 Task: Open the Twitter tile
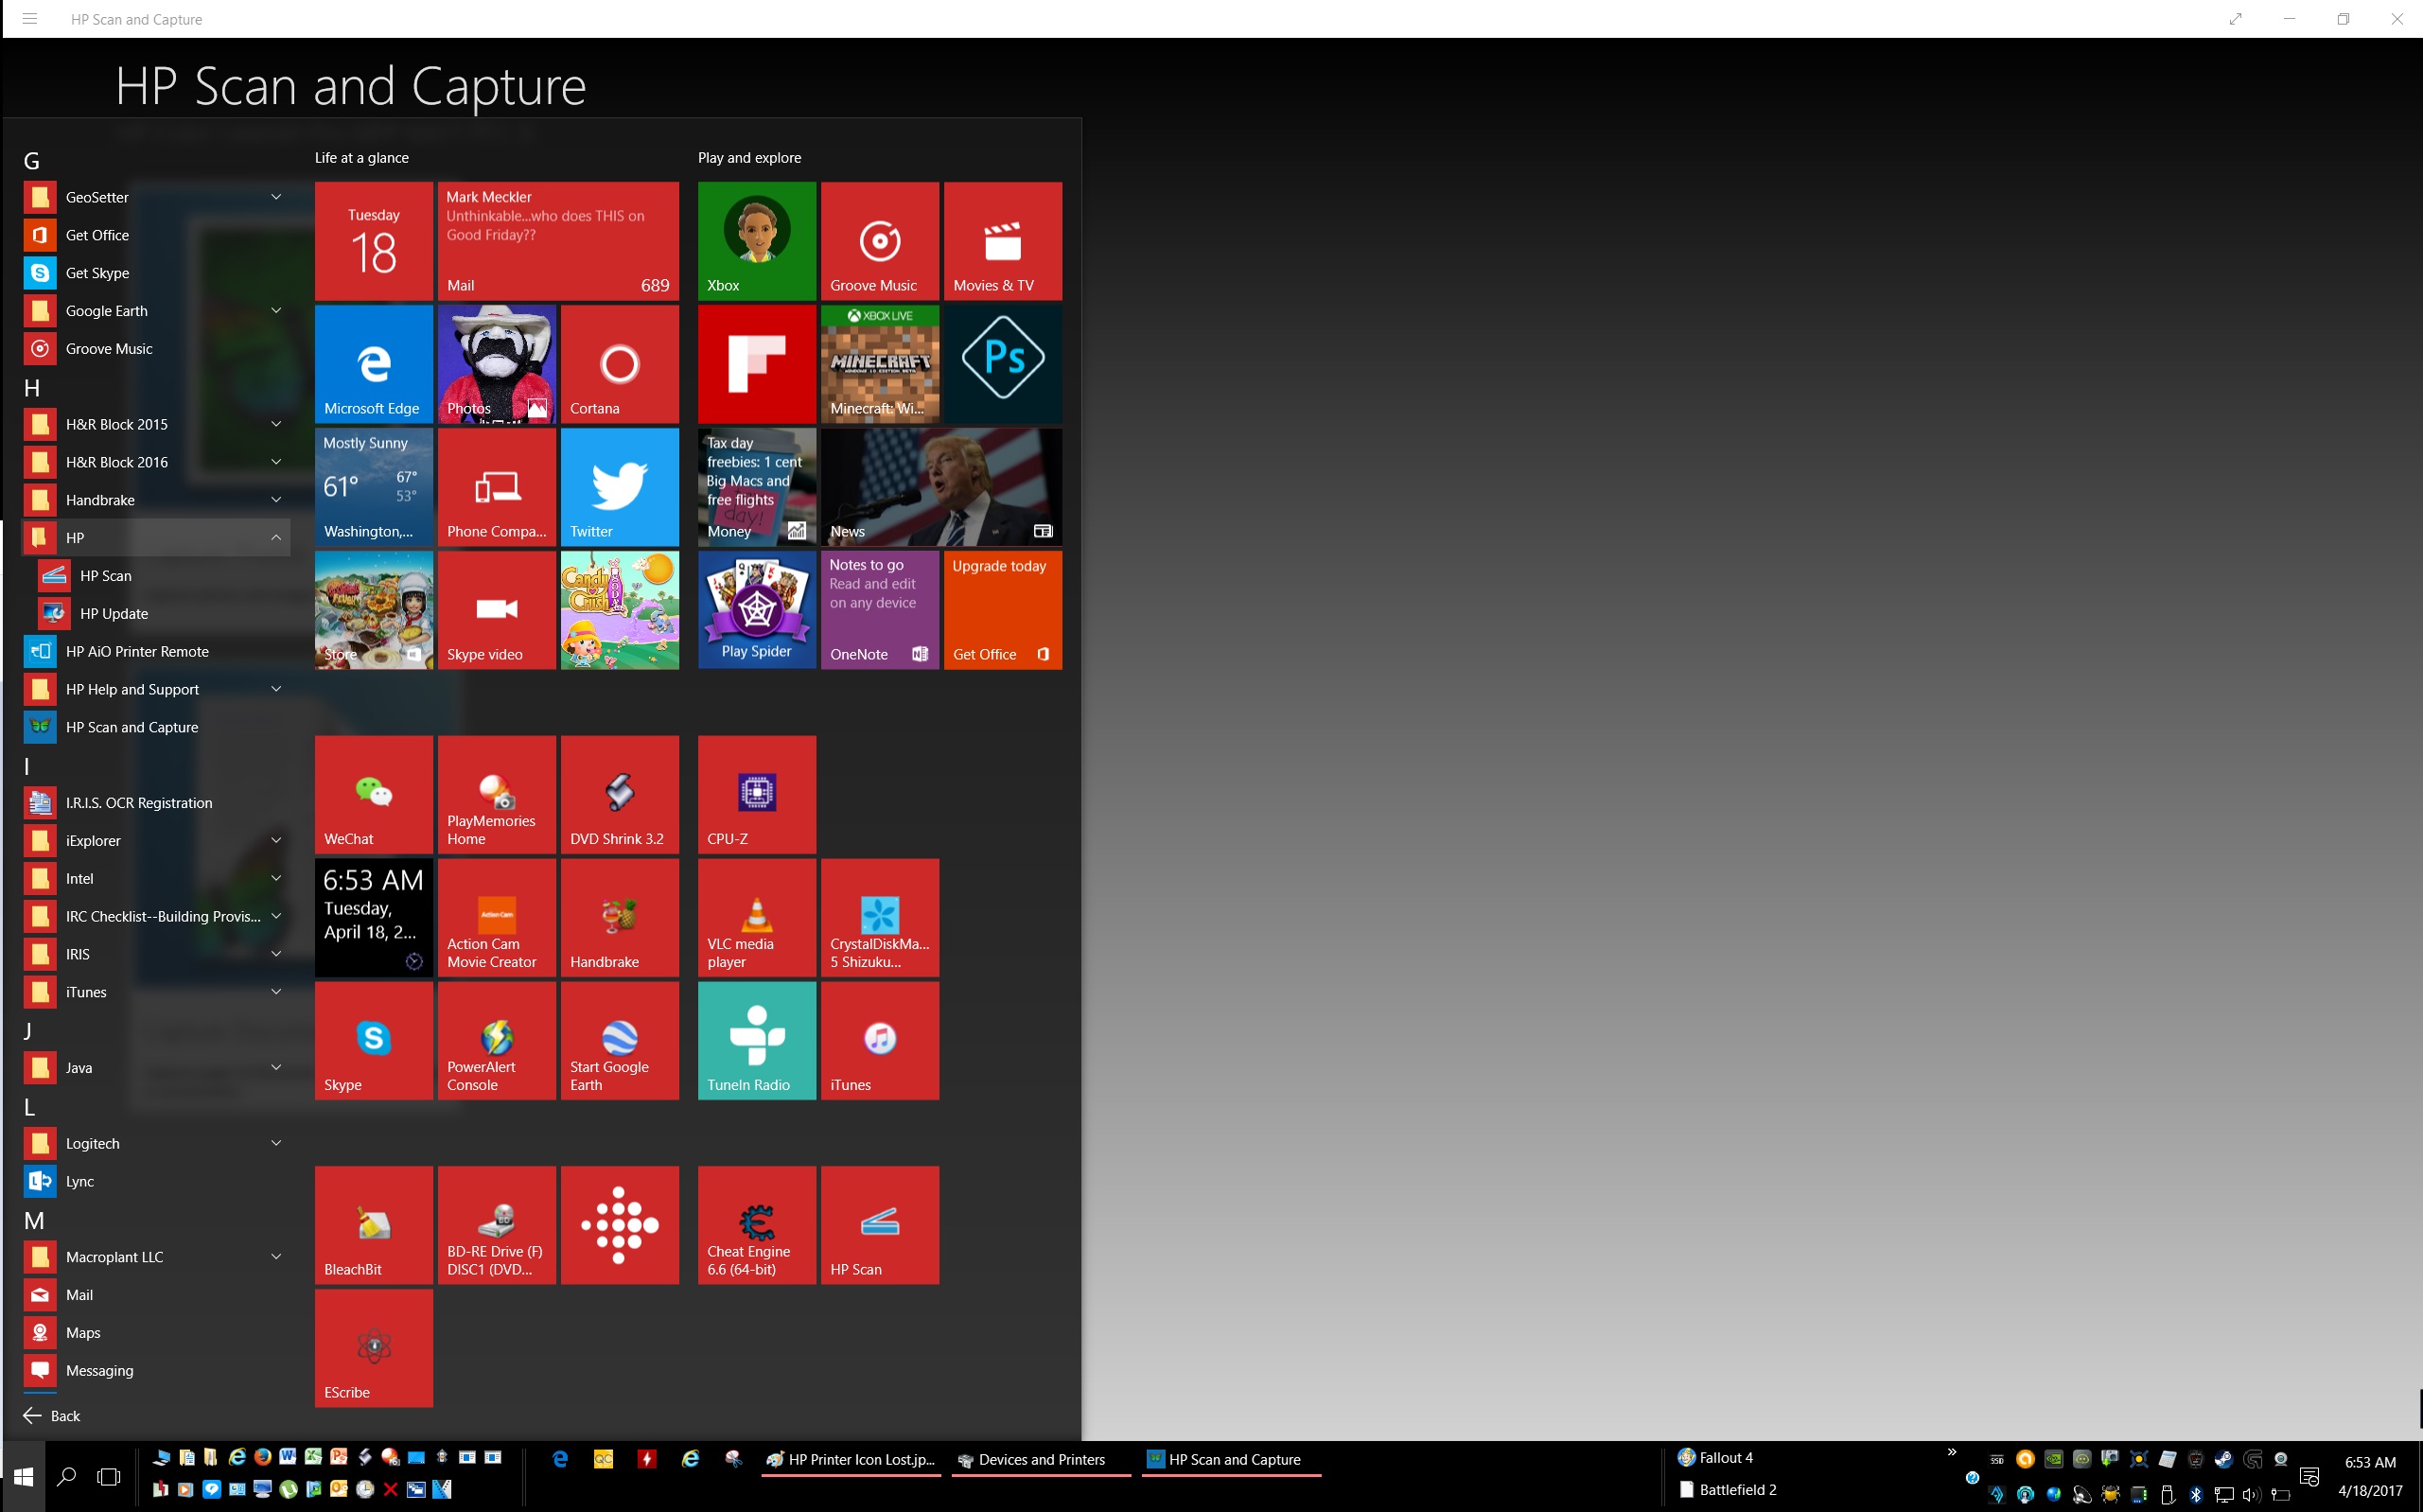click(619, 487)
